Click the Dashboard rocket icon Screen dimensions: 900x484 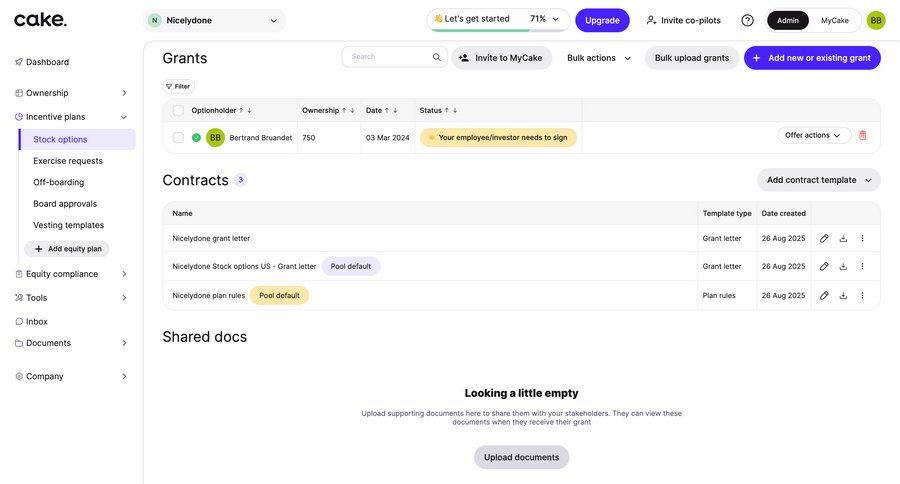pyautogui.click(x=19, y=62)
